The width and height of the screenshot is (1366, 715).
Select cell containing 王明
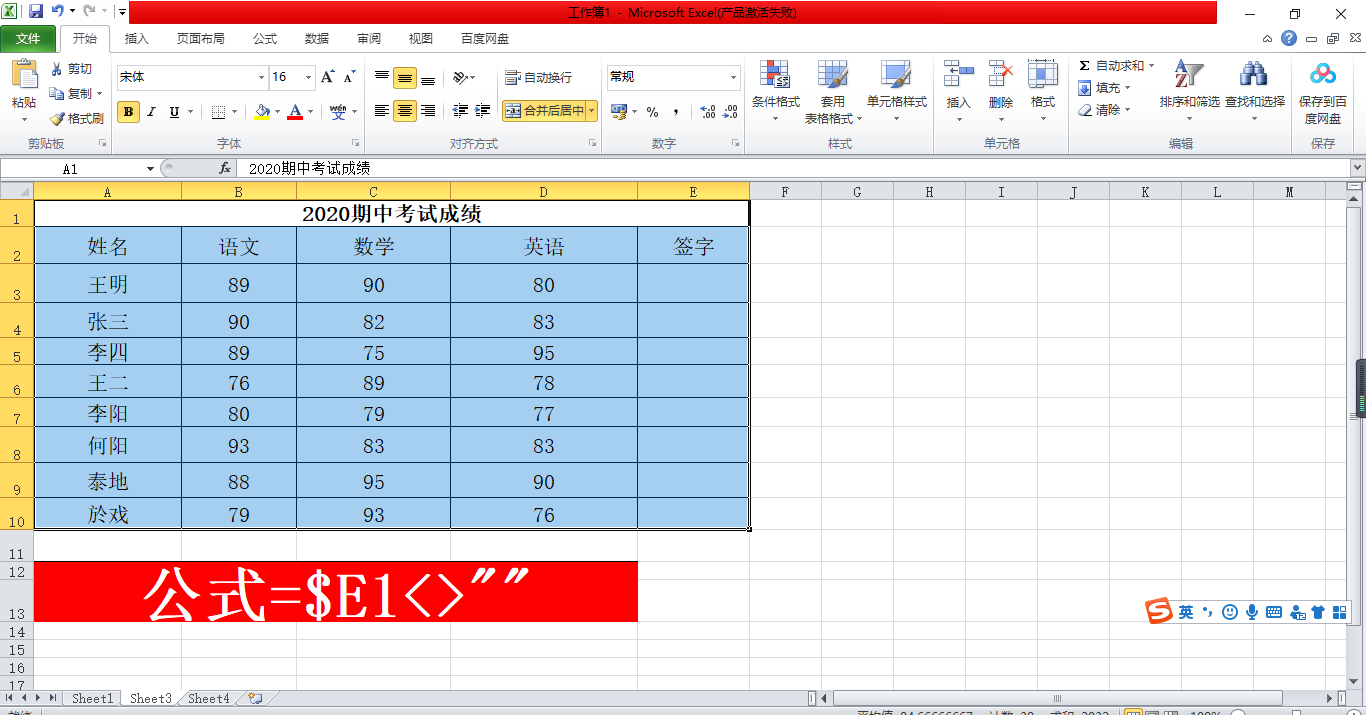(x=108, y=284)
